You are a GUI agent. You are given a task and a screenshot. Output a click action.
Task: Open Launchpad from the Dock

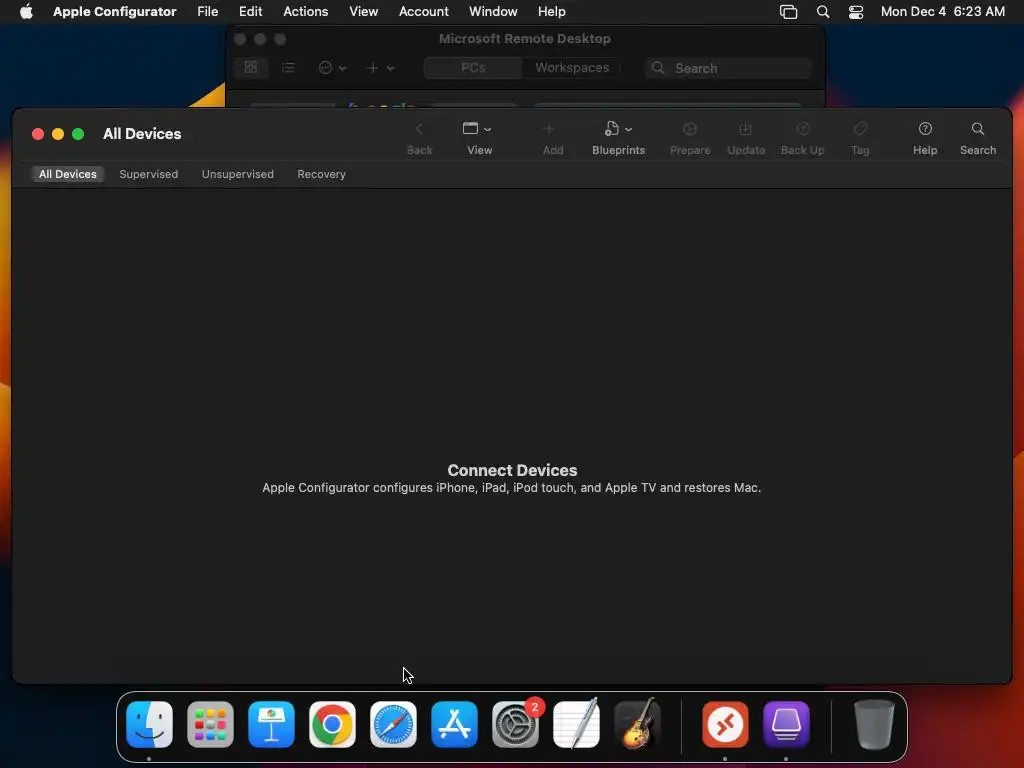pos(210,725)
